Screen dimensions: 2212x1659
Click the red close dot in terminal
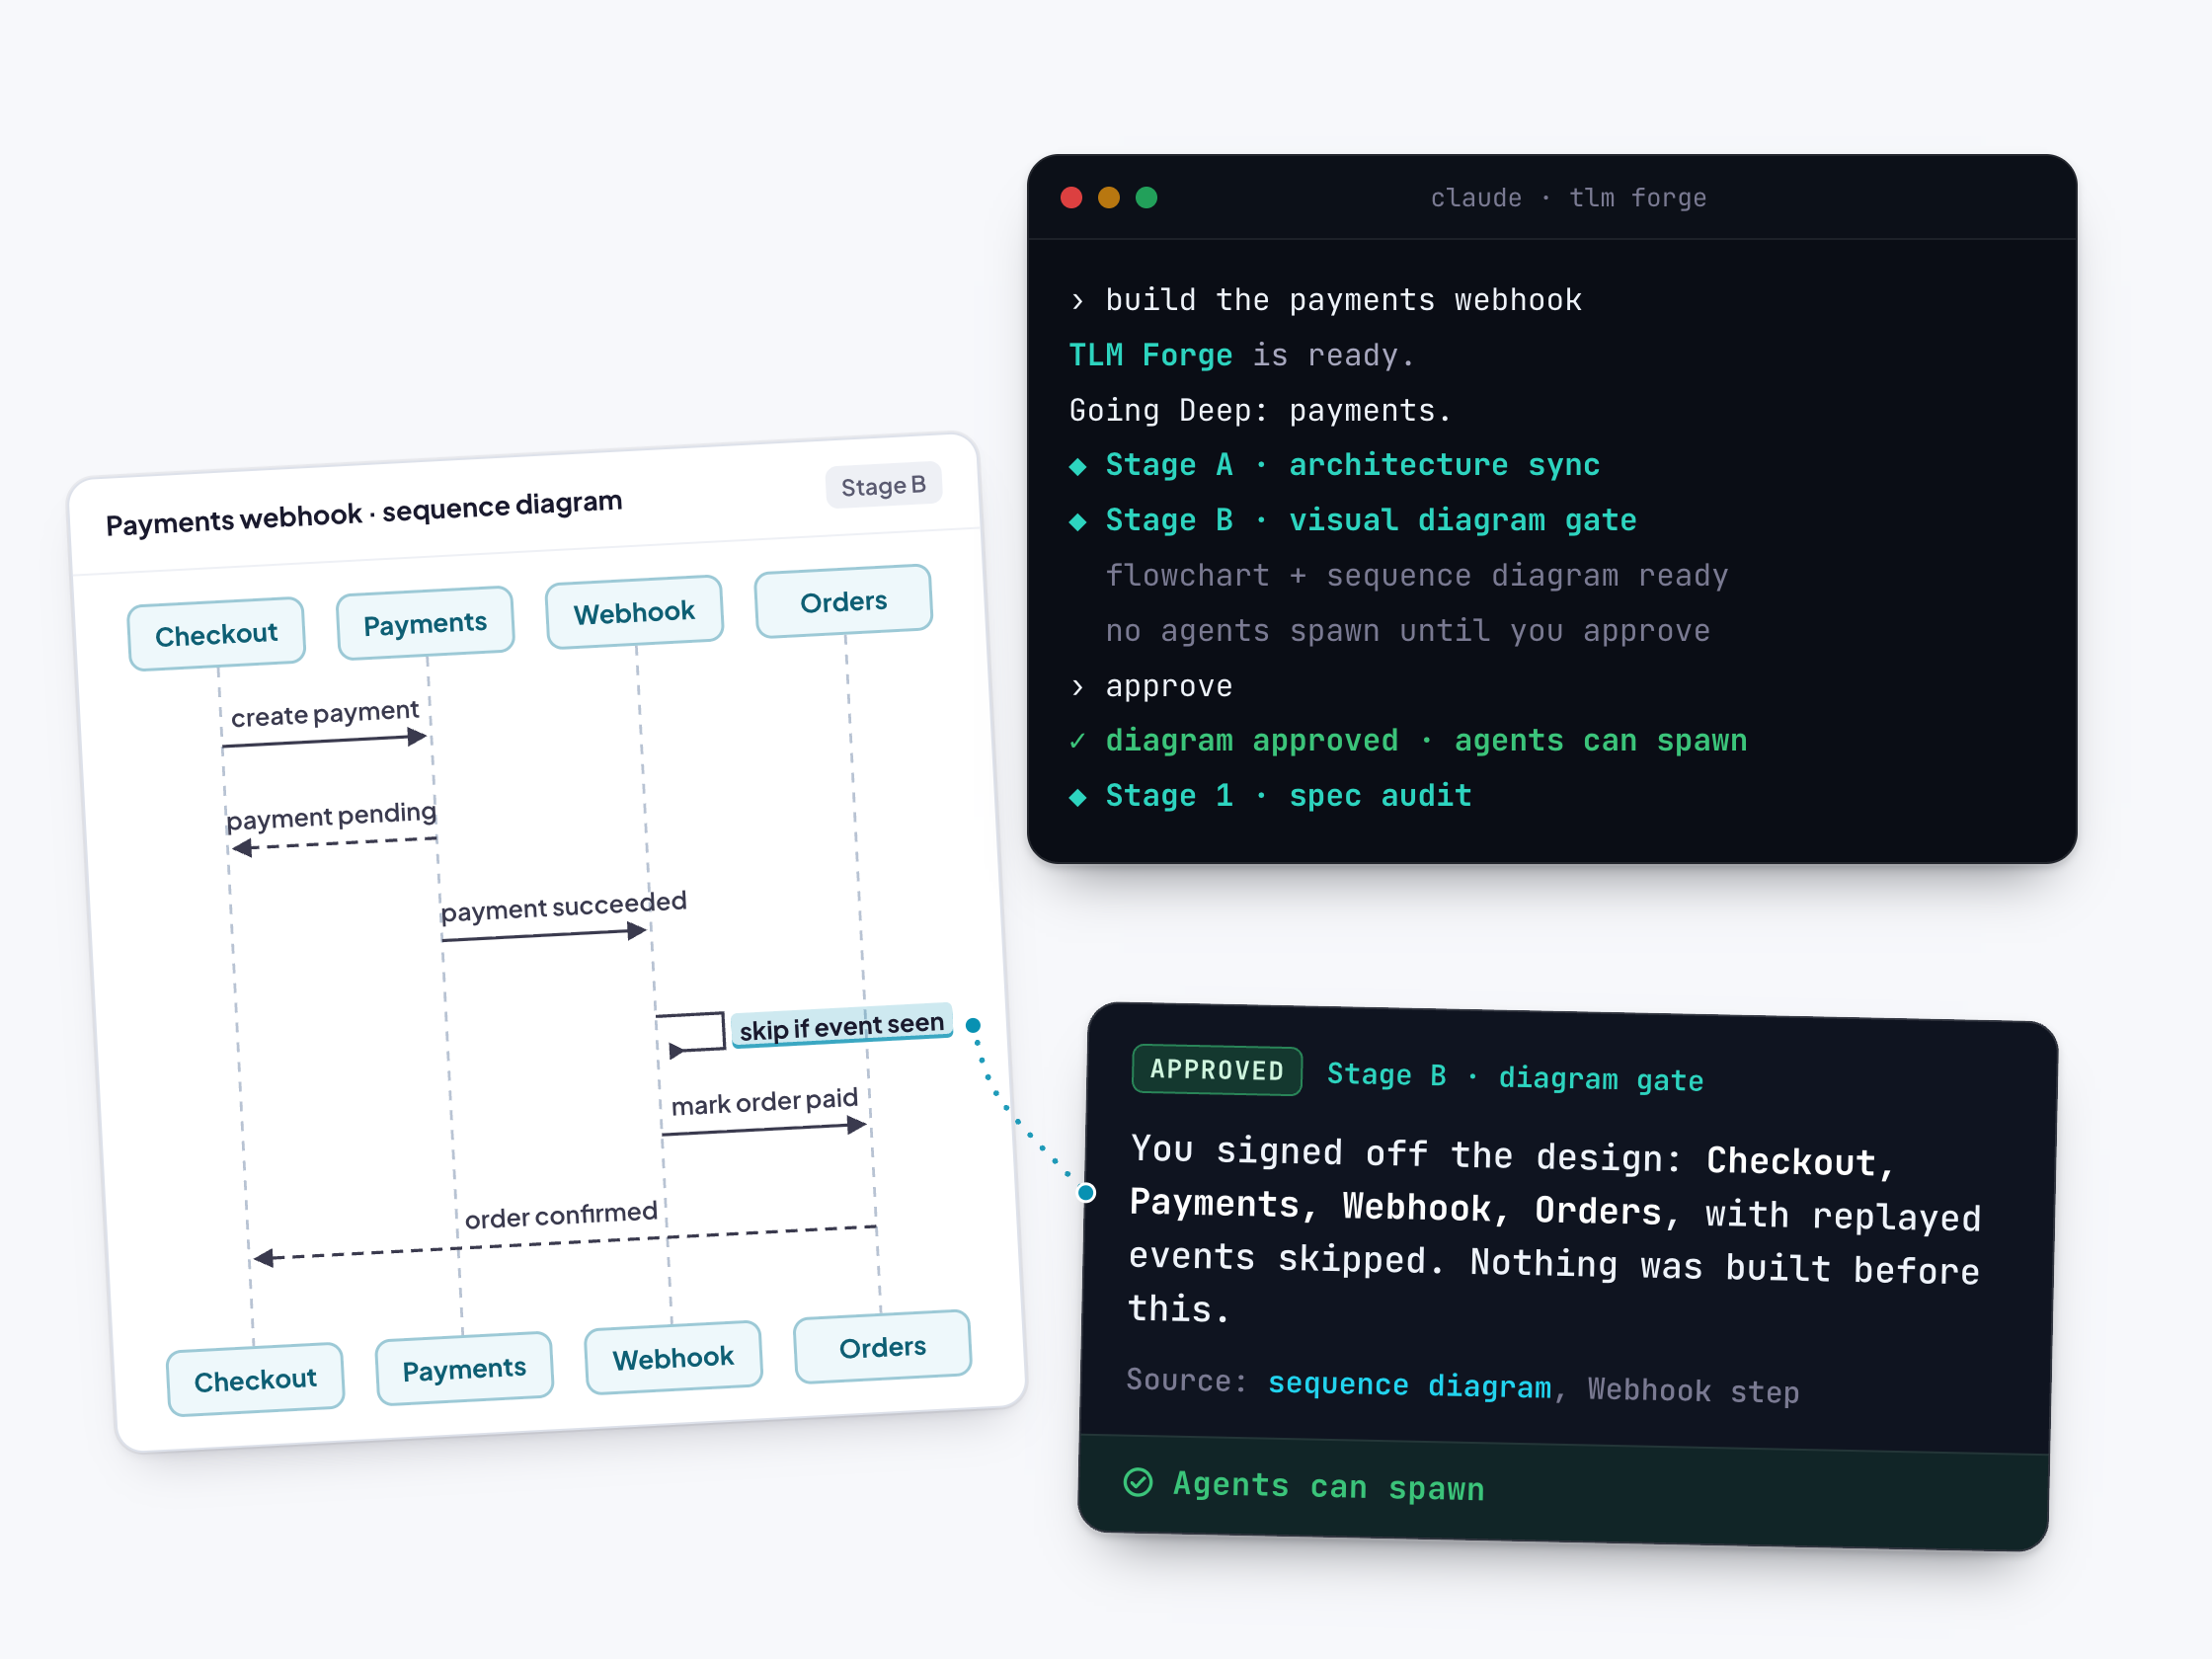coord(1071,197)
